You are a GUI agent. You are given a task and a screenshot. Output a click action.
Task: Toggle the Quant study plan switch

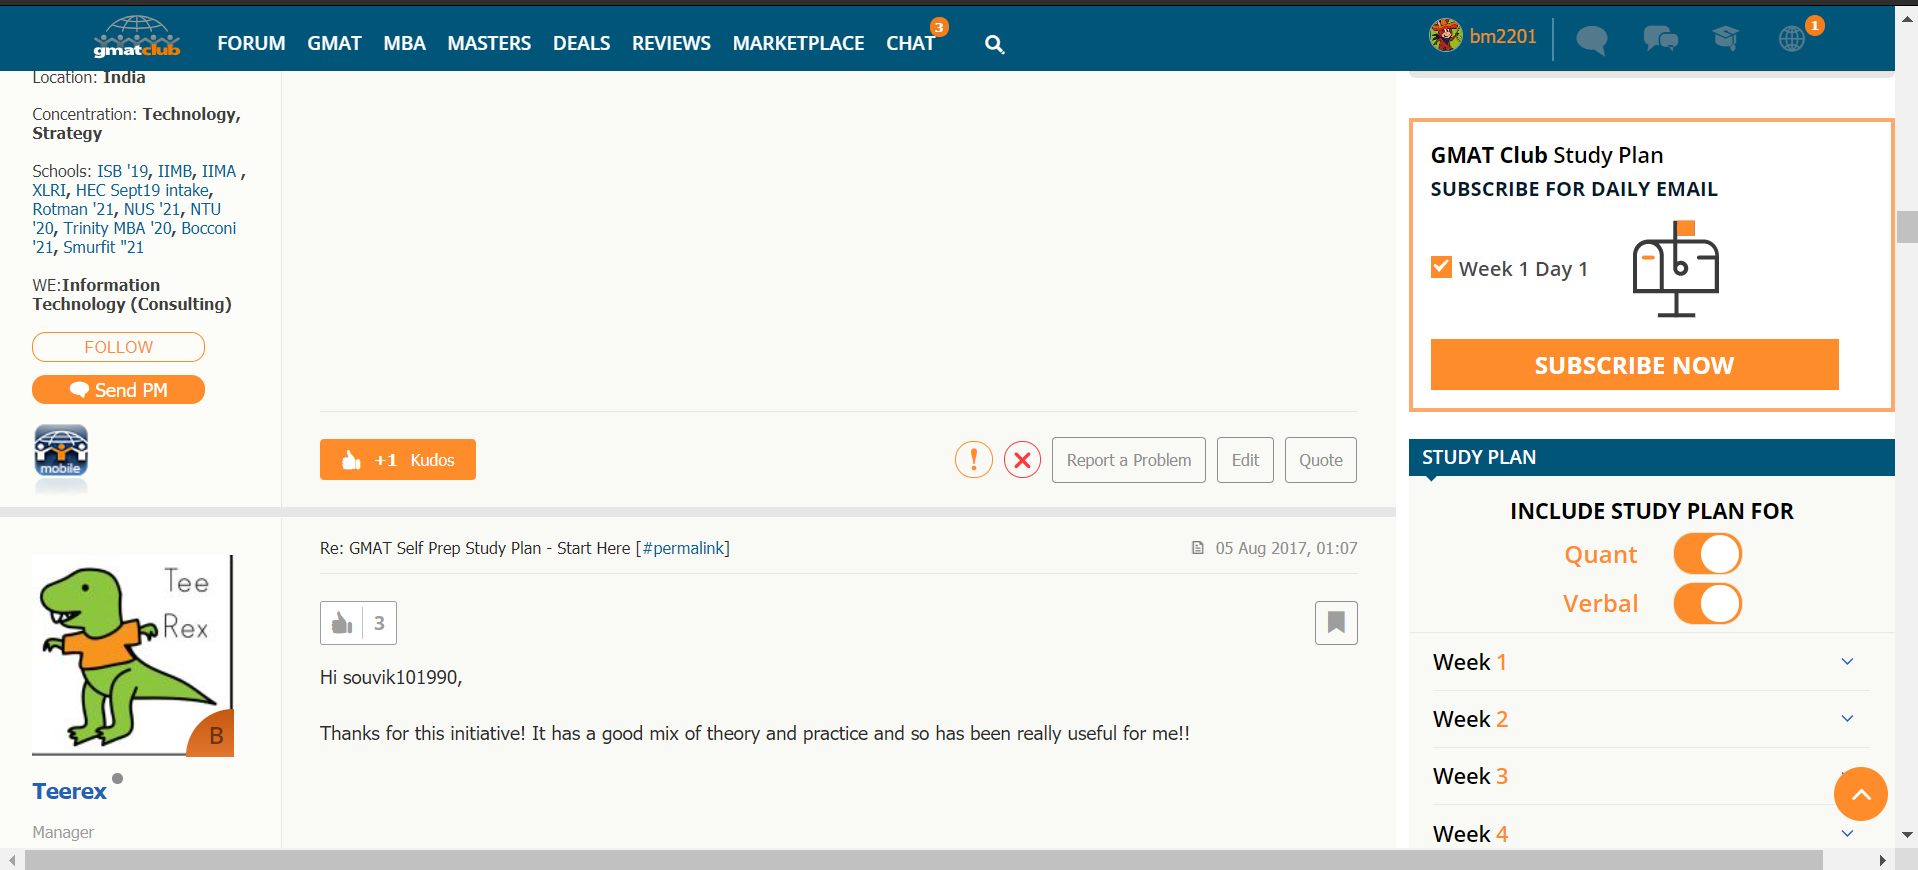[1707, 554]
